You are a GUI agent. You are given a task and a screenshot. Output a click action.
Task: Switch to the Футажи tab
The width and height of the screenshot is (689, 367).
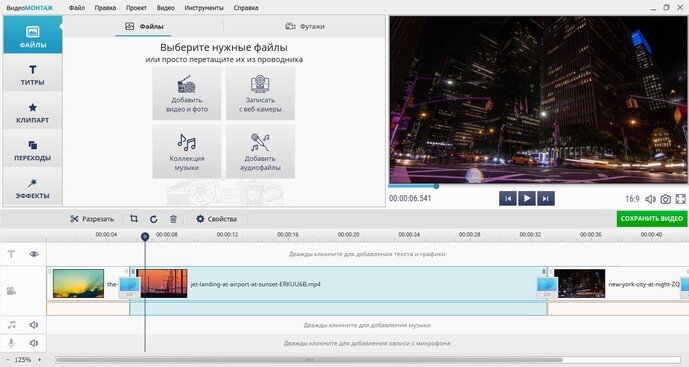[x=305, y=26]
